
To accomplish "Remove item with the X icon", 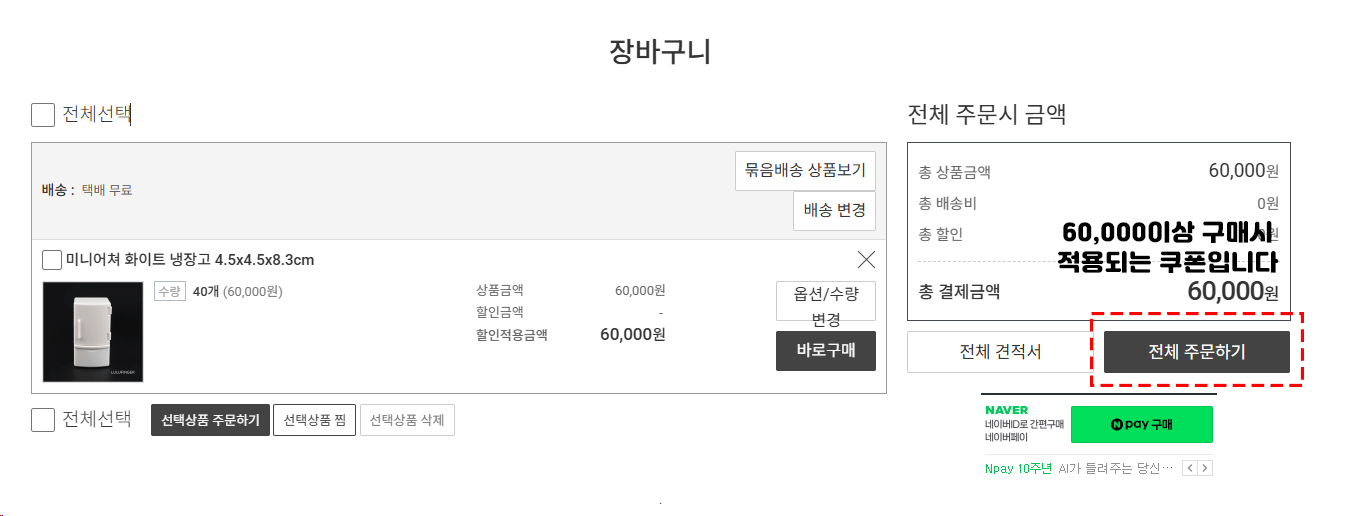I will (866, 260).
